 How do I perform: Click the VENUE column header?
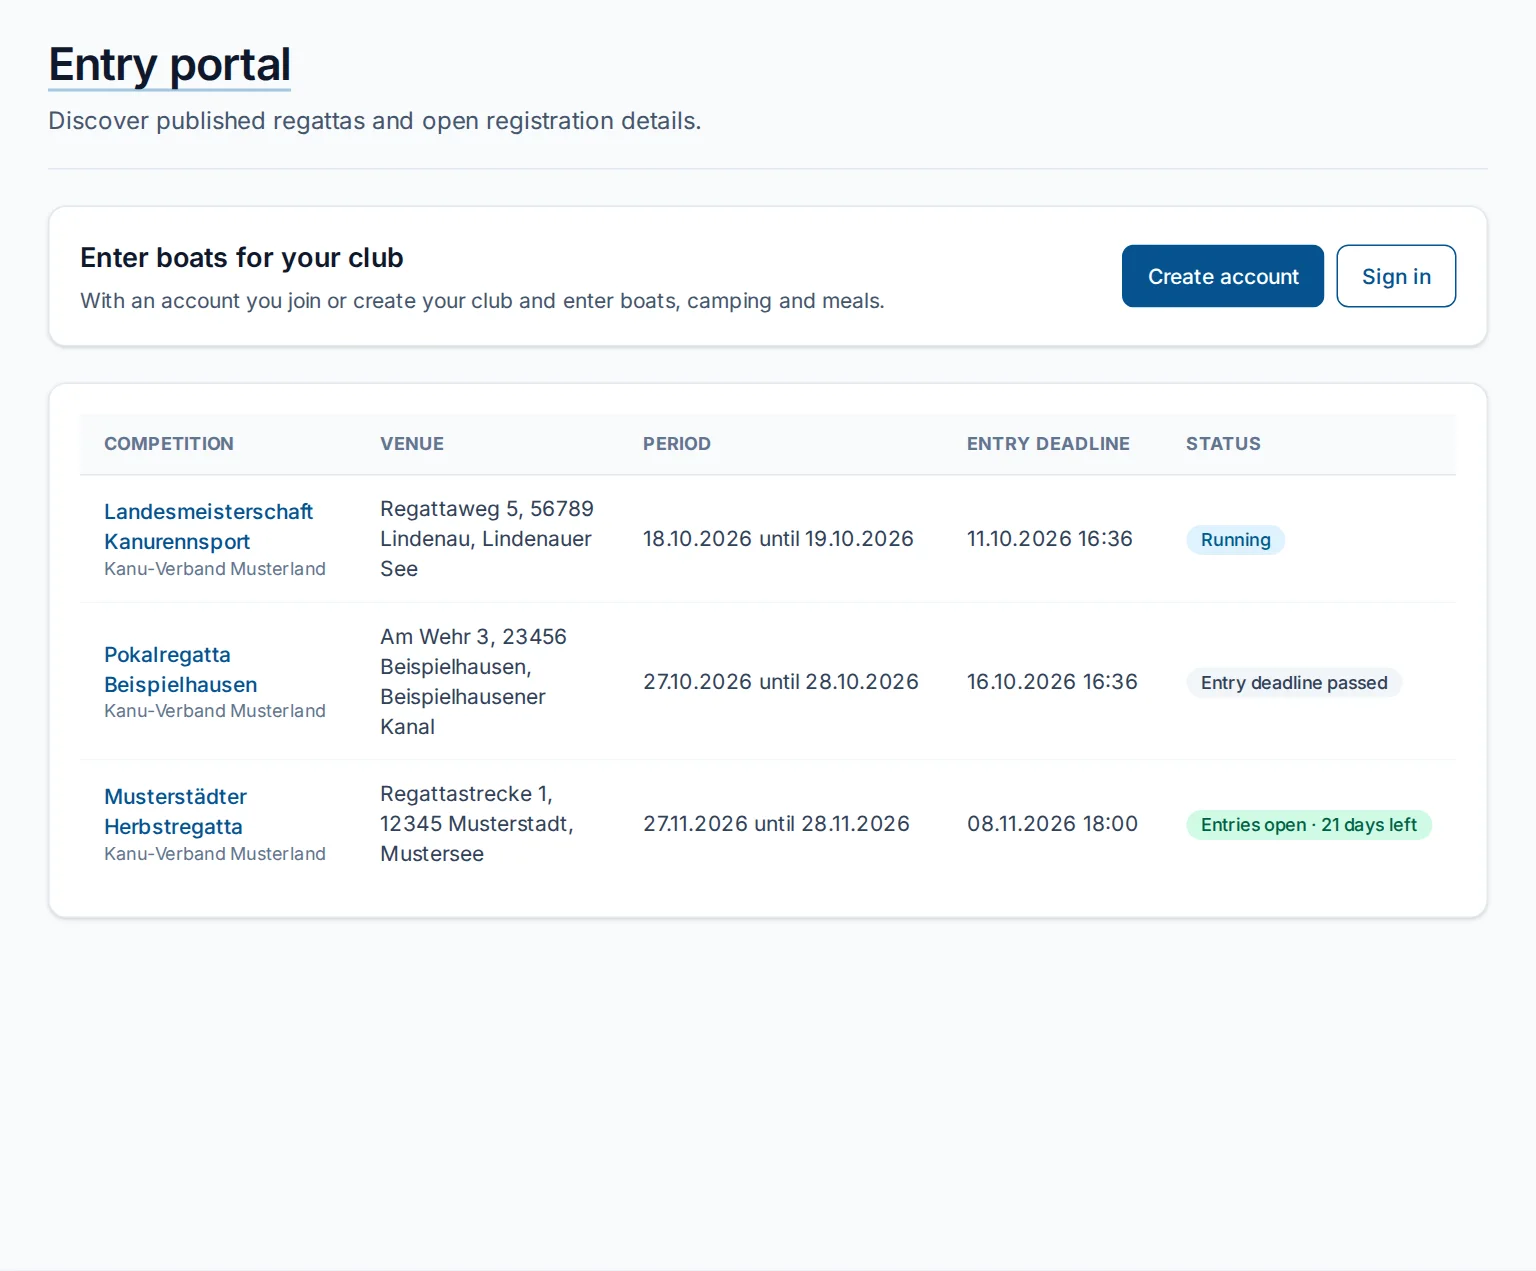pyautogui.click(x=412, y=444)
